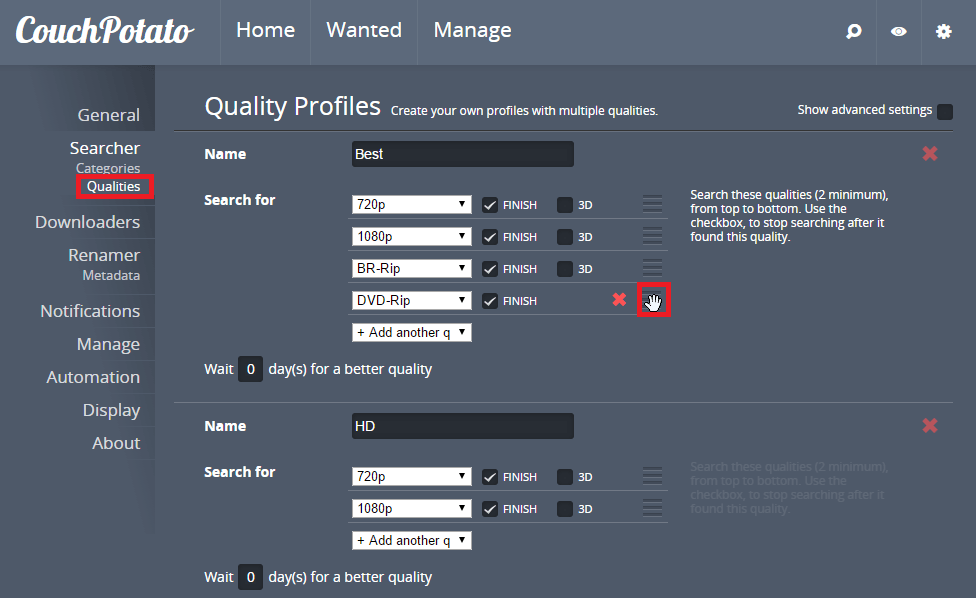
Task: Open the Downloaders settings section
Action: [87, 222]
